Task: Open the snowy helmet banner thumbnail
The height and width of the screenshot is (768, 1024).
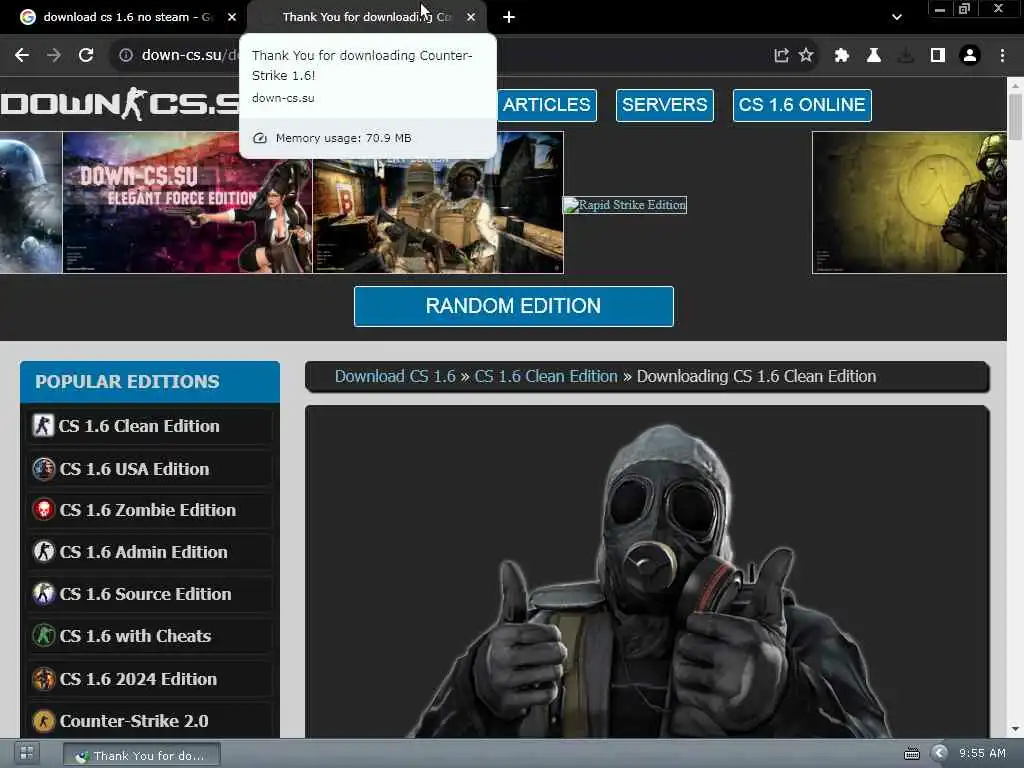Action: [x=31, y=202]
